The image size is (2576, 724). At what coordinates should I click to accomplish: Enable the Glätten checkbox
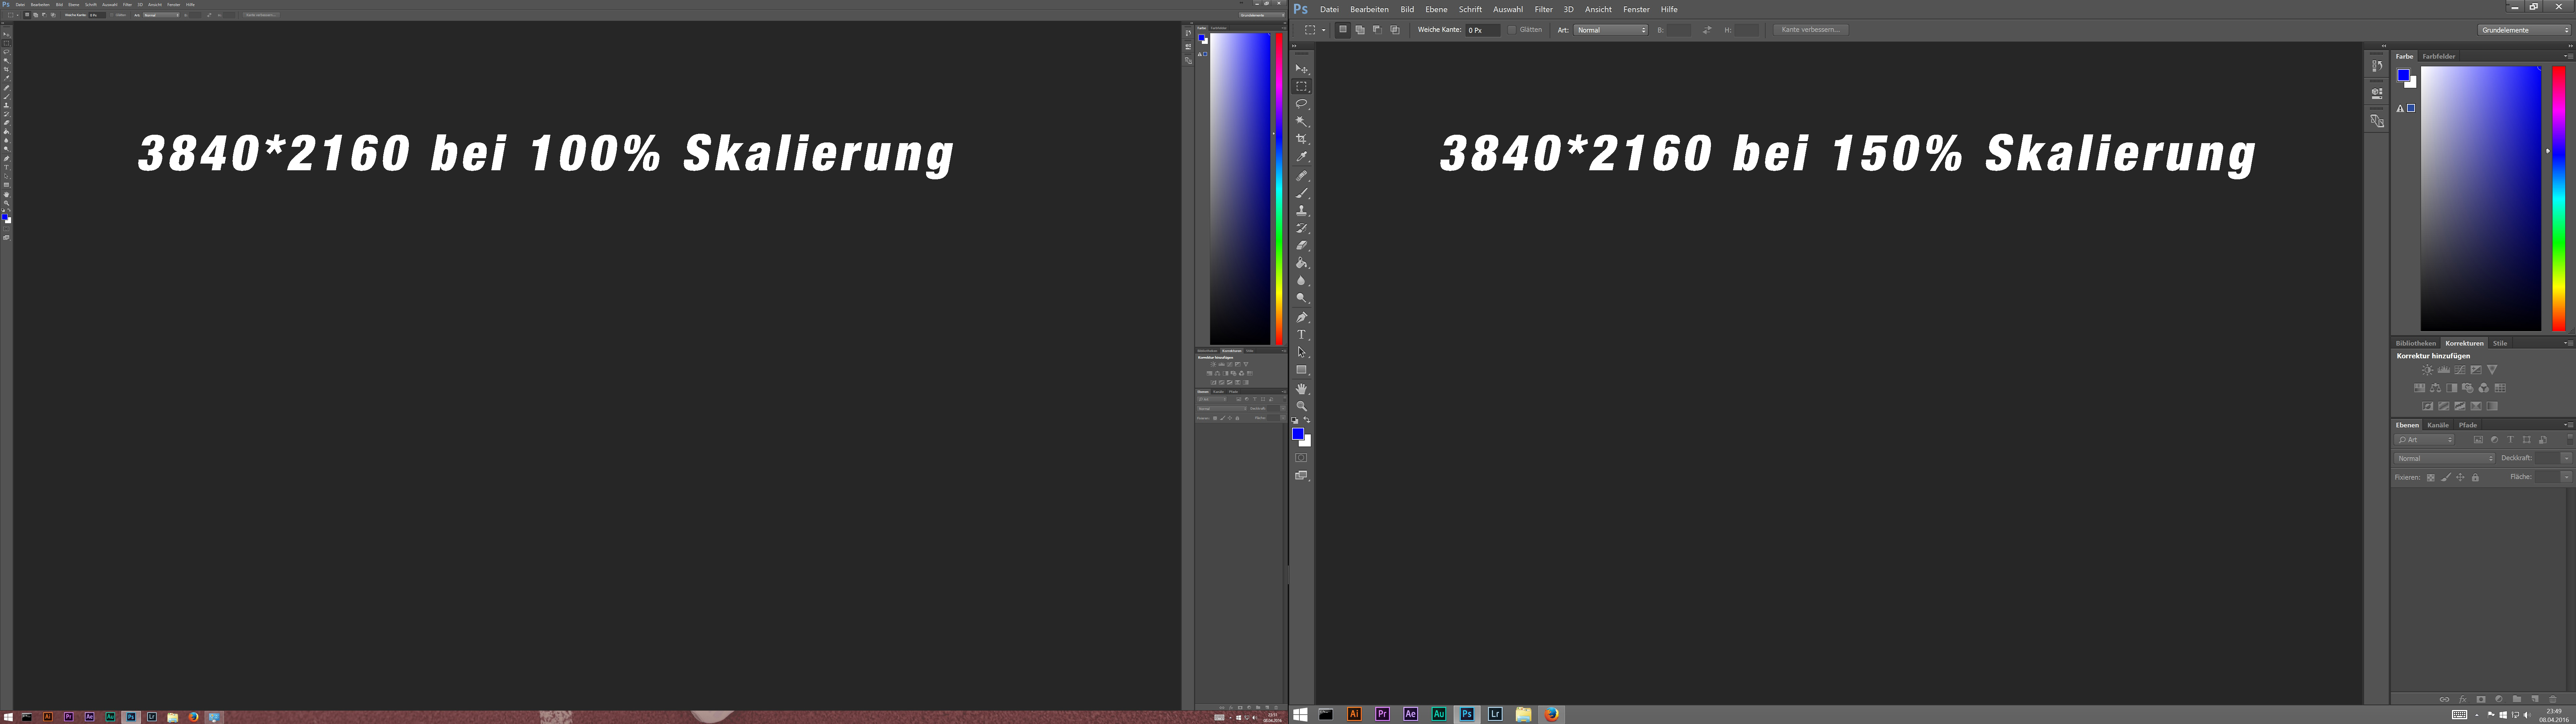click(x=1512, y=30)
